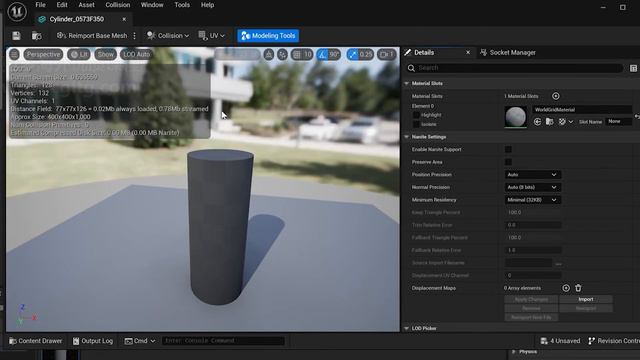Switch to the Socket Manager tab
The image size is (640, 360).
(508, 53)
